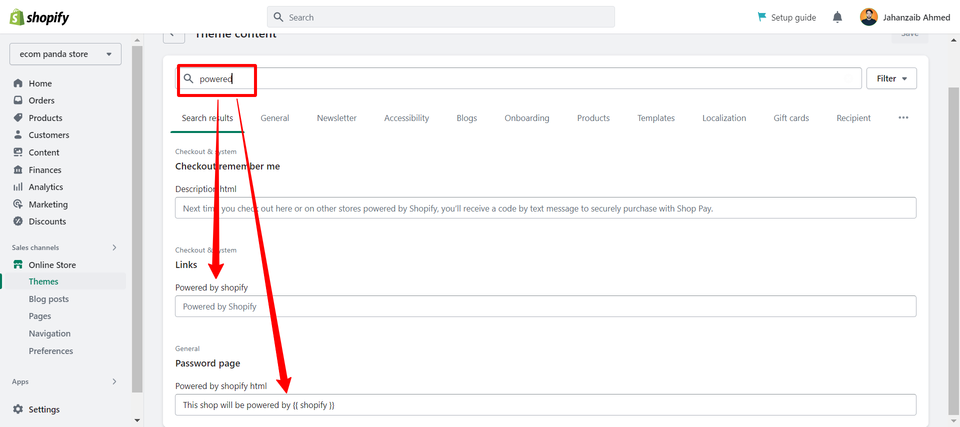
Task: Expand the Sales channels section
Action: (114, 248)
